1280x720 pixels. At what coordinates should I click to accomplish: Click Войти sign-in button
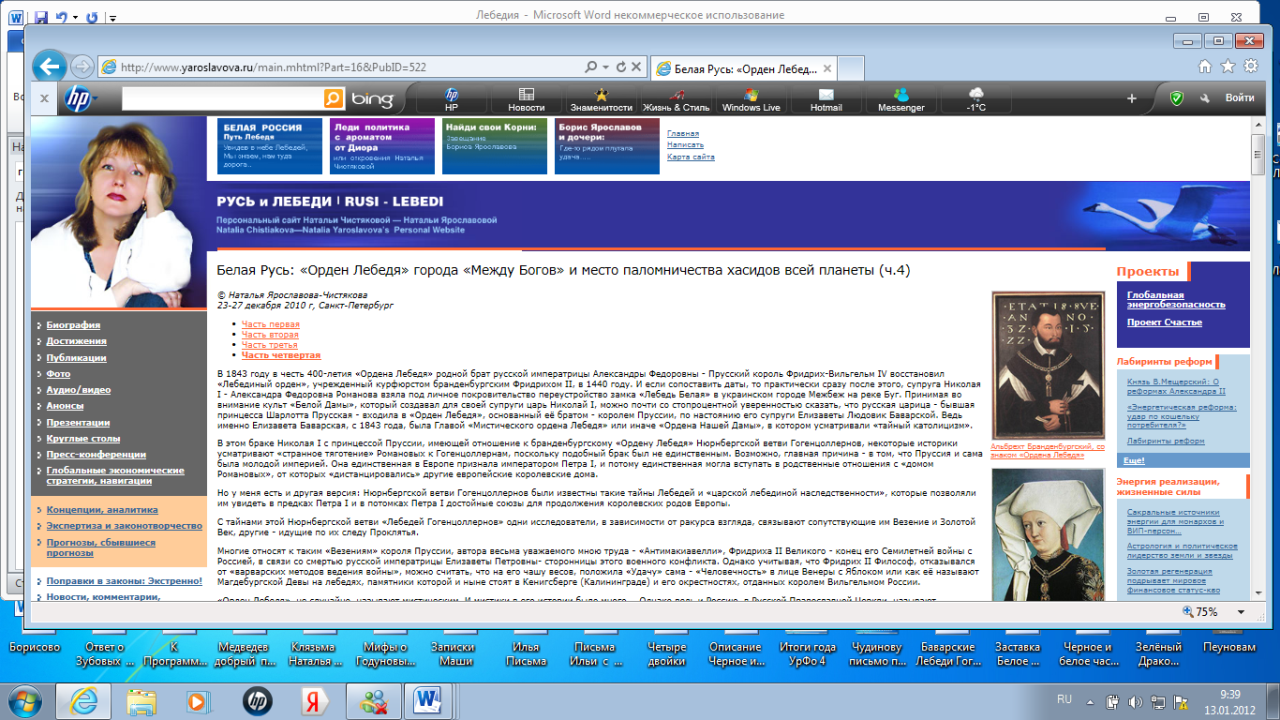coord(1240,98)
